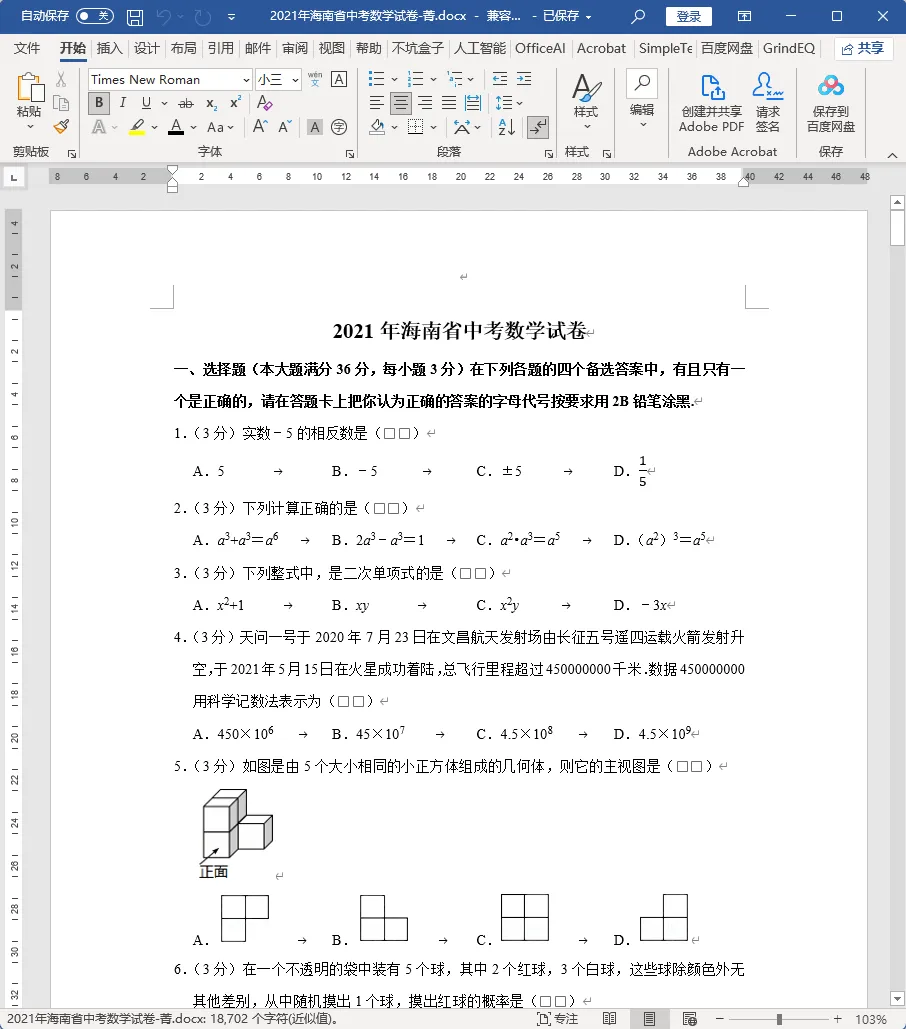Apply subscript formatting
The image size is (906, 1029).
[210, 104]
